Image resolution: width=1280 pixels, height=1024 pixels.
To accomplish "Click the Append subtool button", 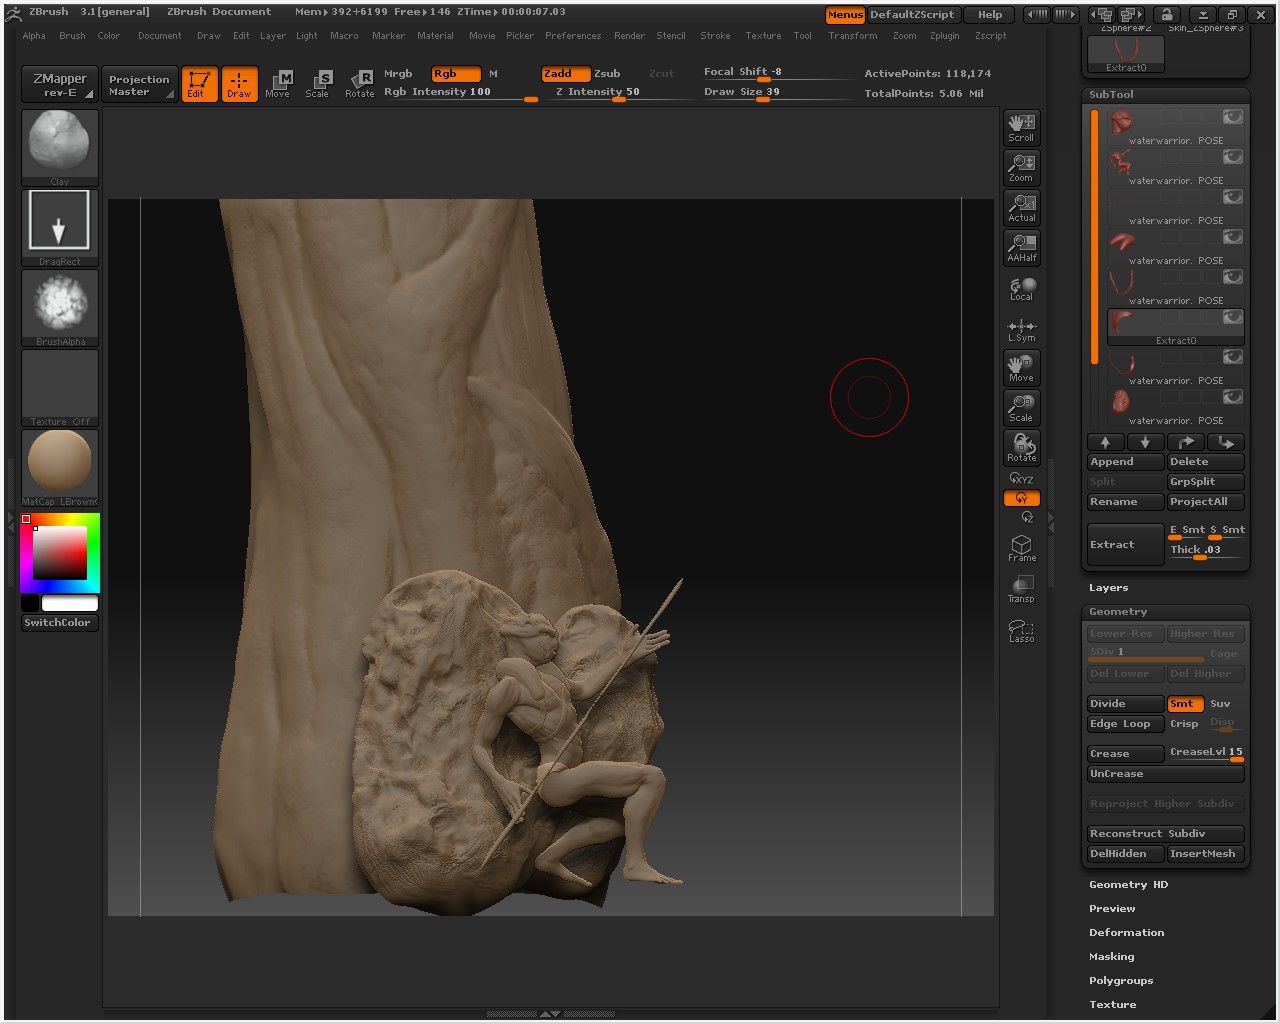I will click(1125, 462).
